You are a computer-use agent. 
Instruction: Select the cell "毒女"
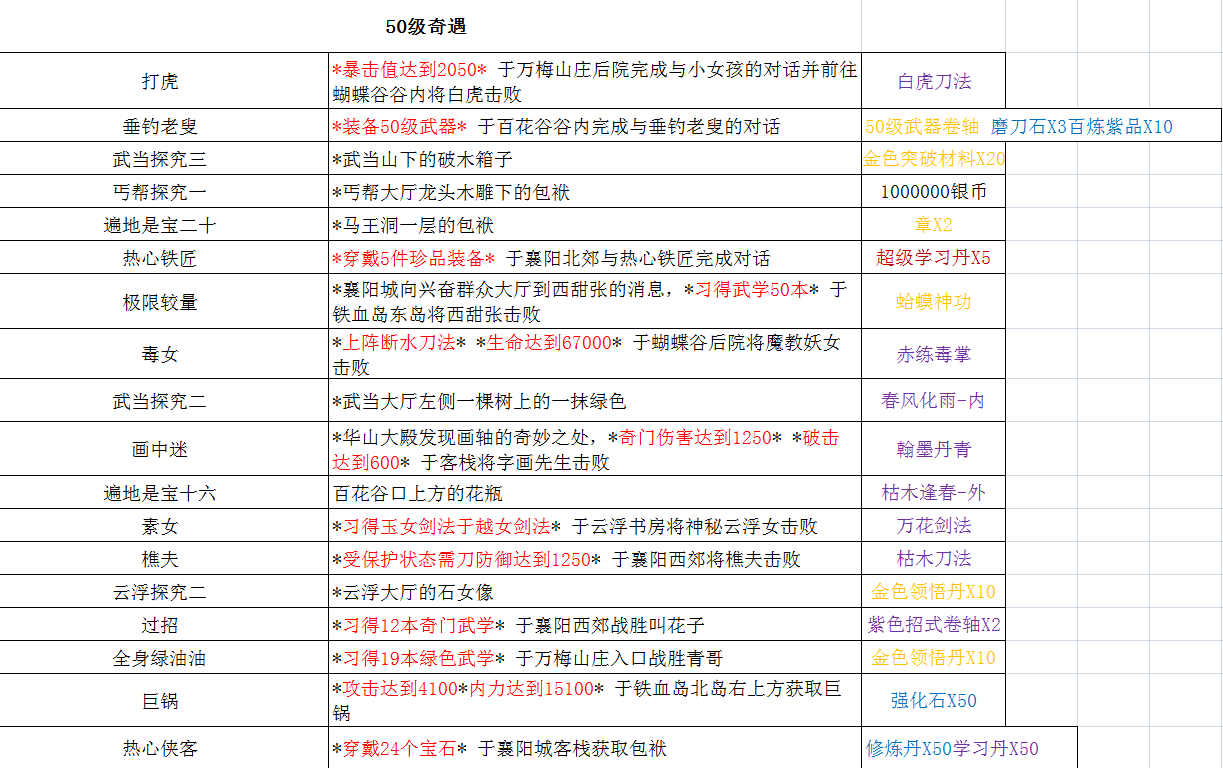[x=160, y=354]
